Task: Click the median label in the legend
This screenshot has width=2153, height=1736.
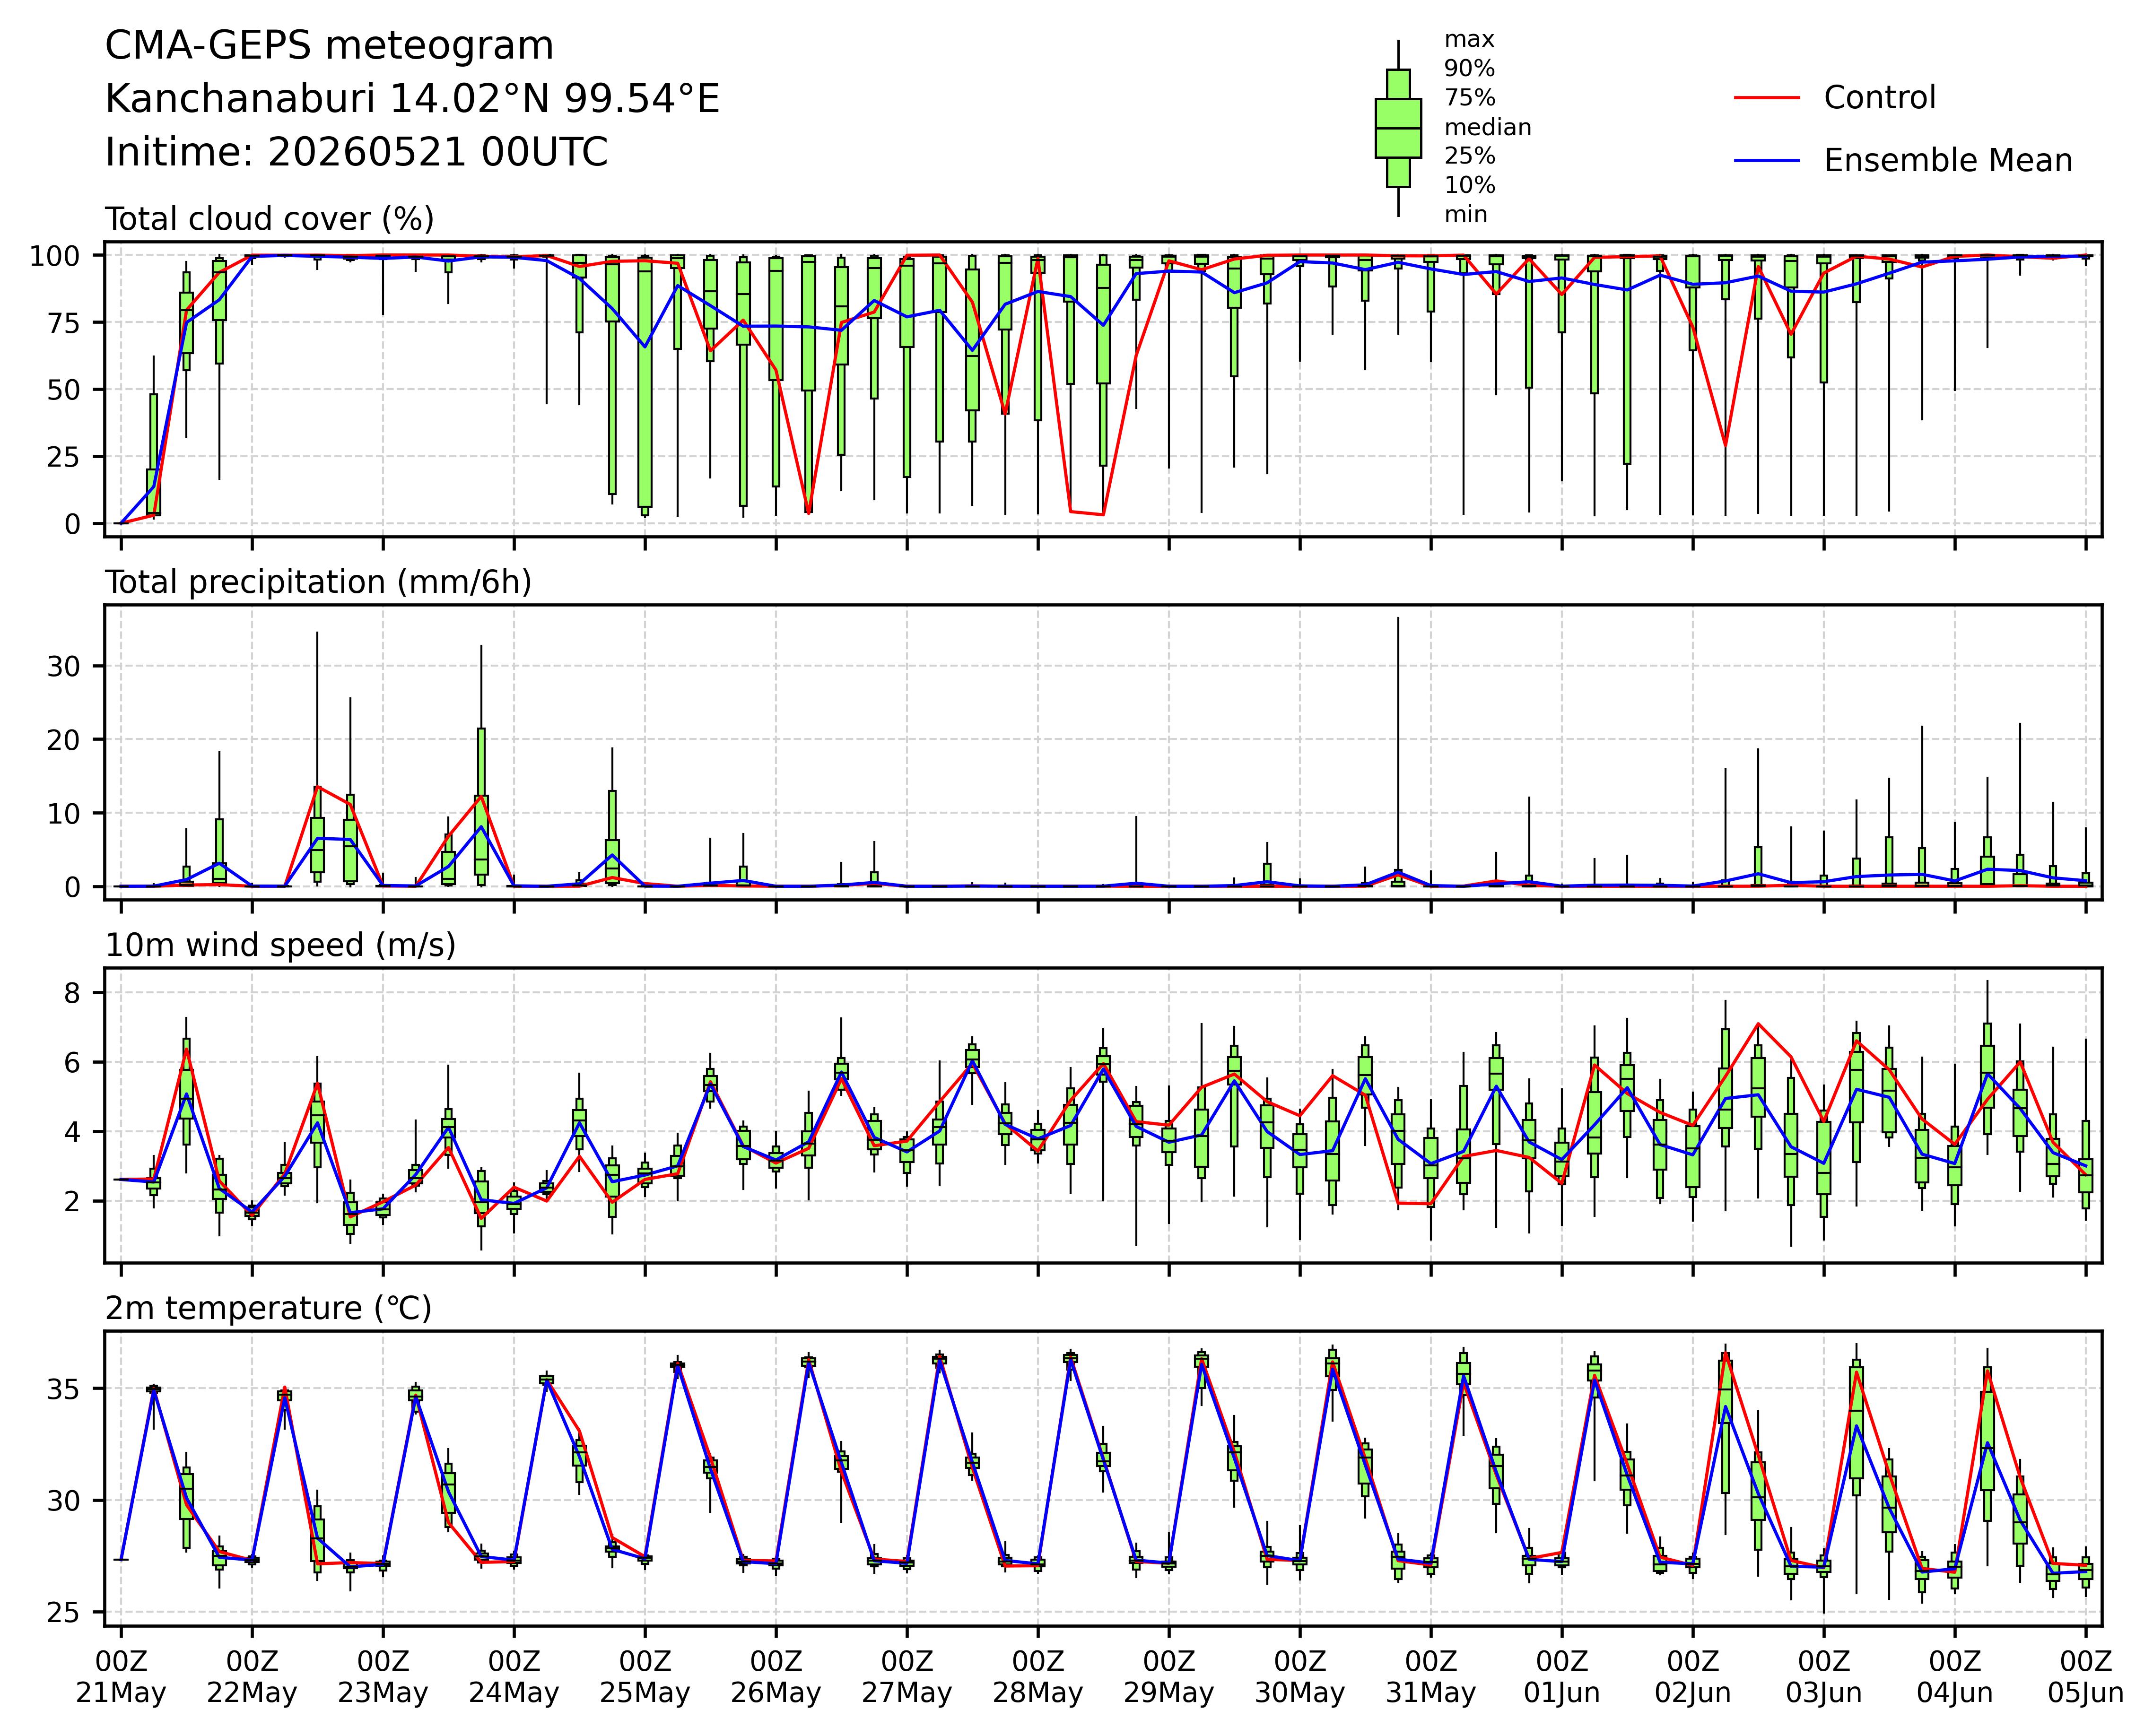Action: click(1487, 128)
